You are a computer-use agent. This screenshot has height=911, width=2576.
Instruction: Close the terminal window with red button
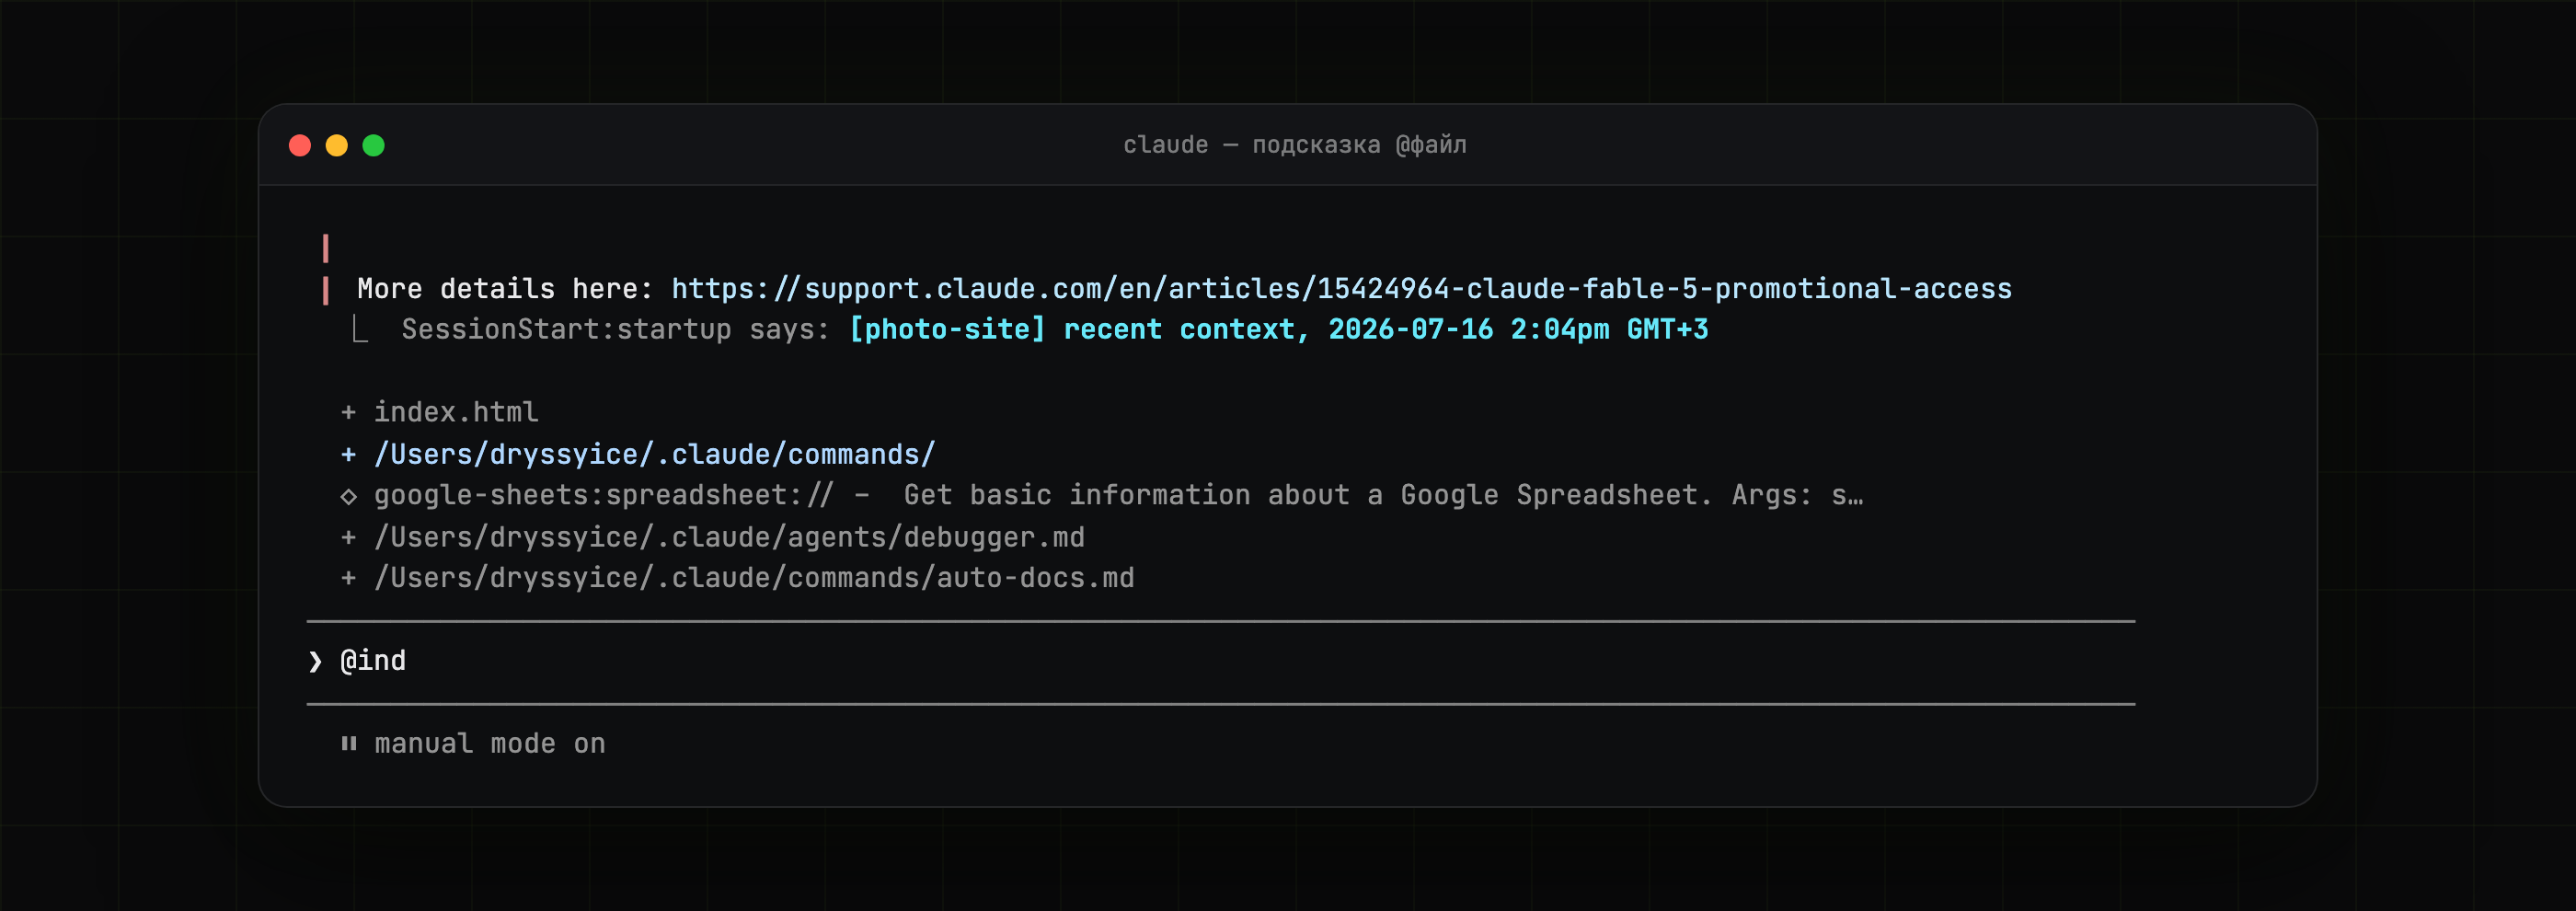300,146
